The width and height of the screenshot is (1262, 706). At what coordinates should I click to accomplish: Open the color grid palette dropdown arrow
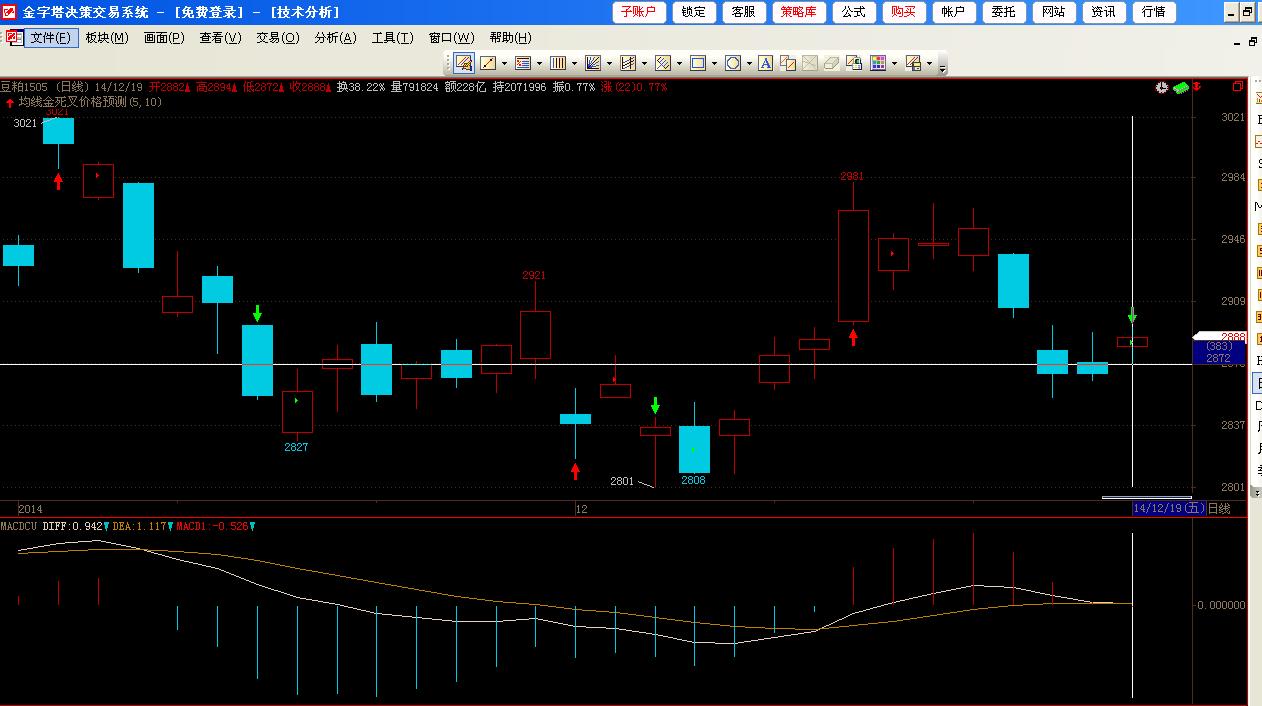click(894, 64)
